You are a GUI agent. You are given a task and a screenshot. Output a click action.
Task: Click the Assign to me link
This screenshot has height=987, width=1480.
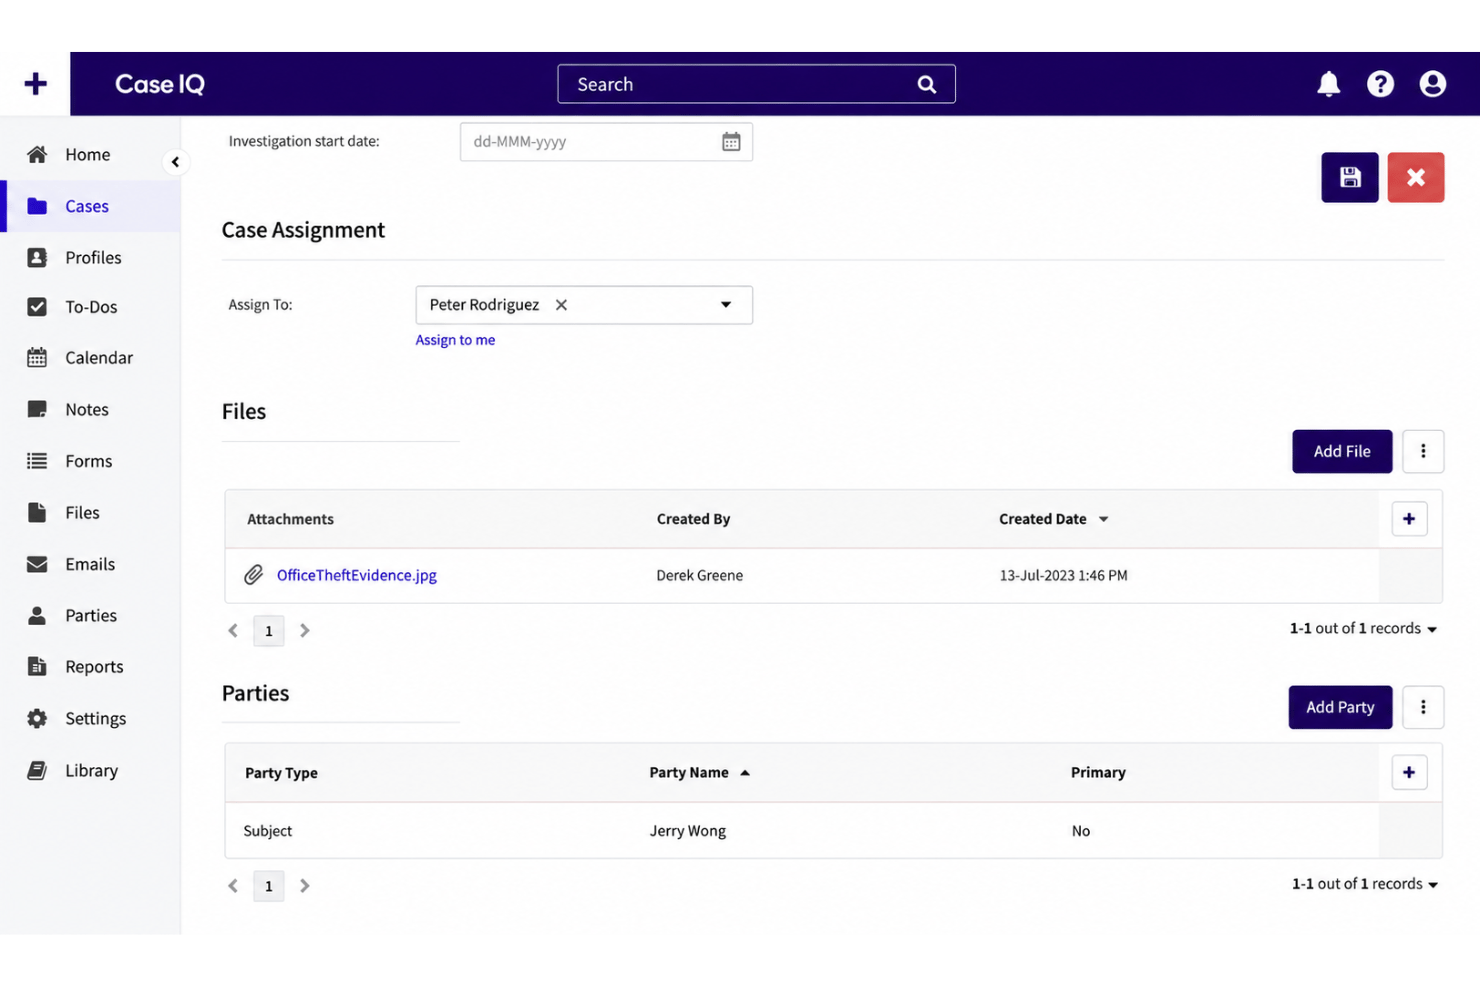(x=455, y=340)
